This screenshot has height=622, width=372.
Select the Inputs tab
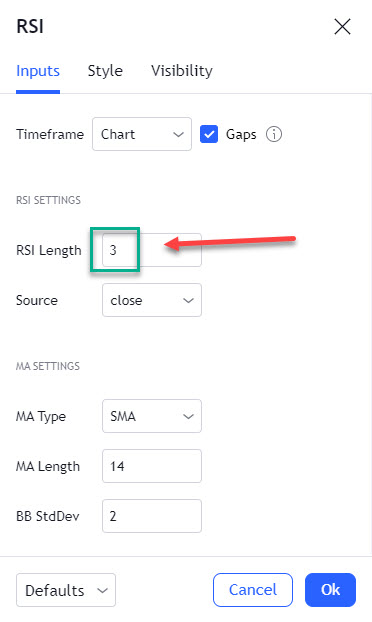(38, 71)
